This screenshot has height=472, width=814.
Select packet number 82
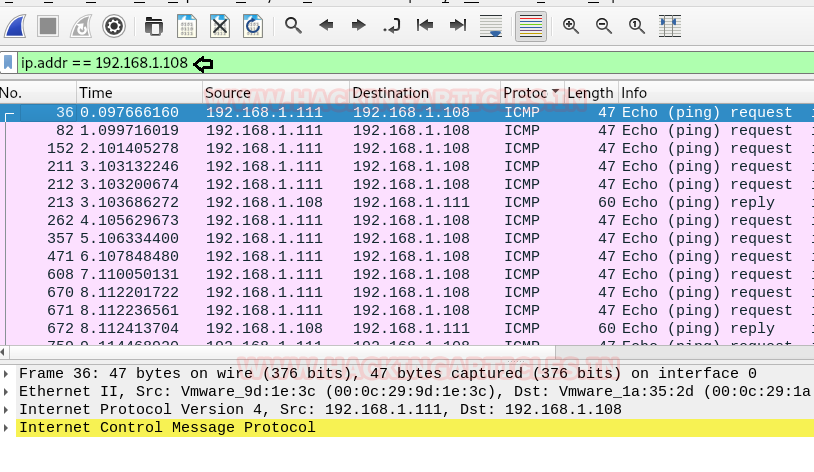click(x=407, y=130)
